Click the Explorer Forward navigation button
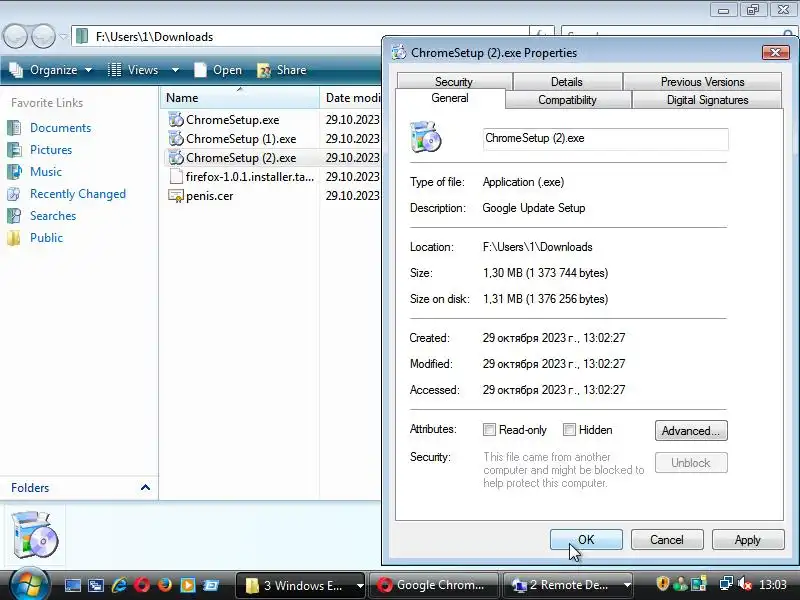The height and width of the screenshot is (600, 800). (43, 36)
